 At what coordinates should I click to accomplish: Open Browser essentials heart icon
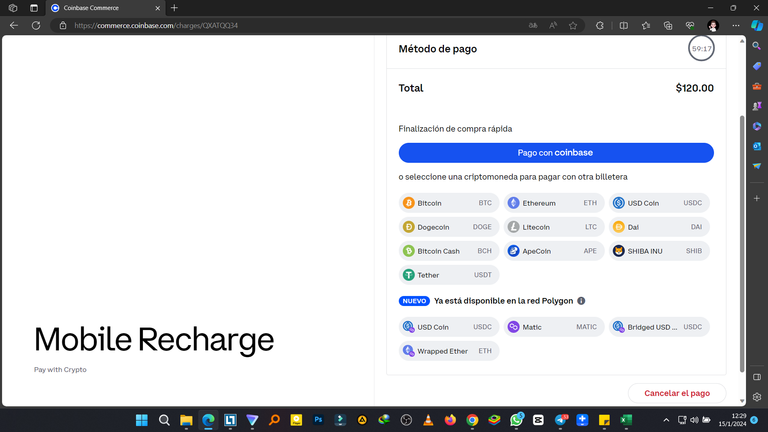(x=690, y=25)
